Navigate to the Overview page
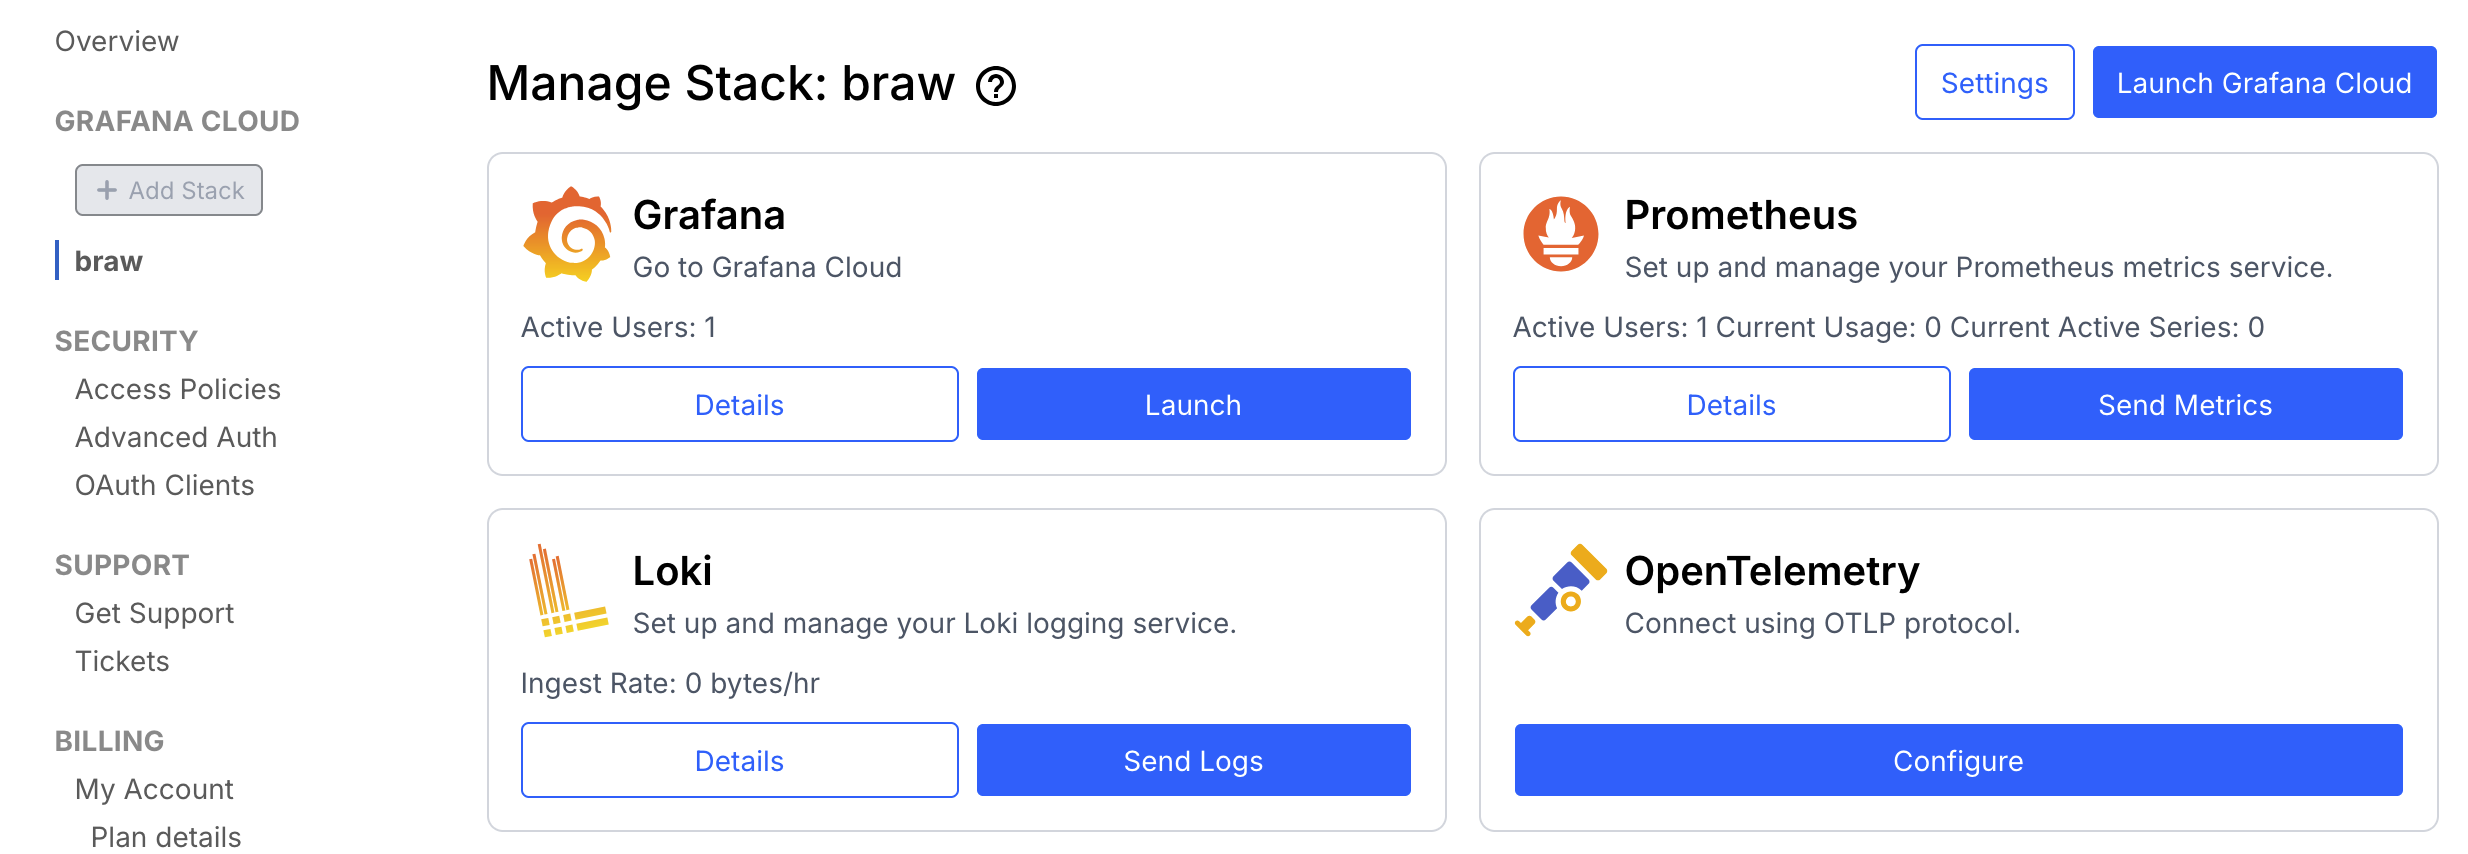This screenshot has height=854, width=2468. [x=116, y=41]
